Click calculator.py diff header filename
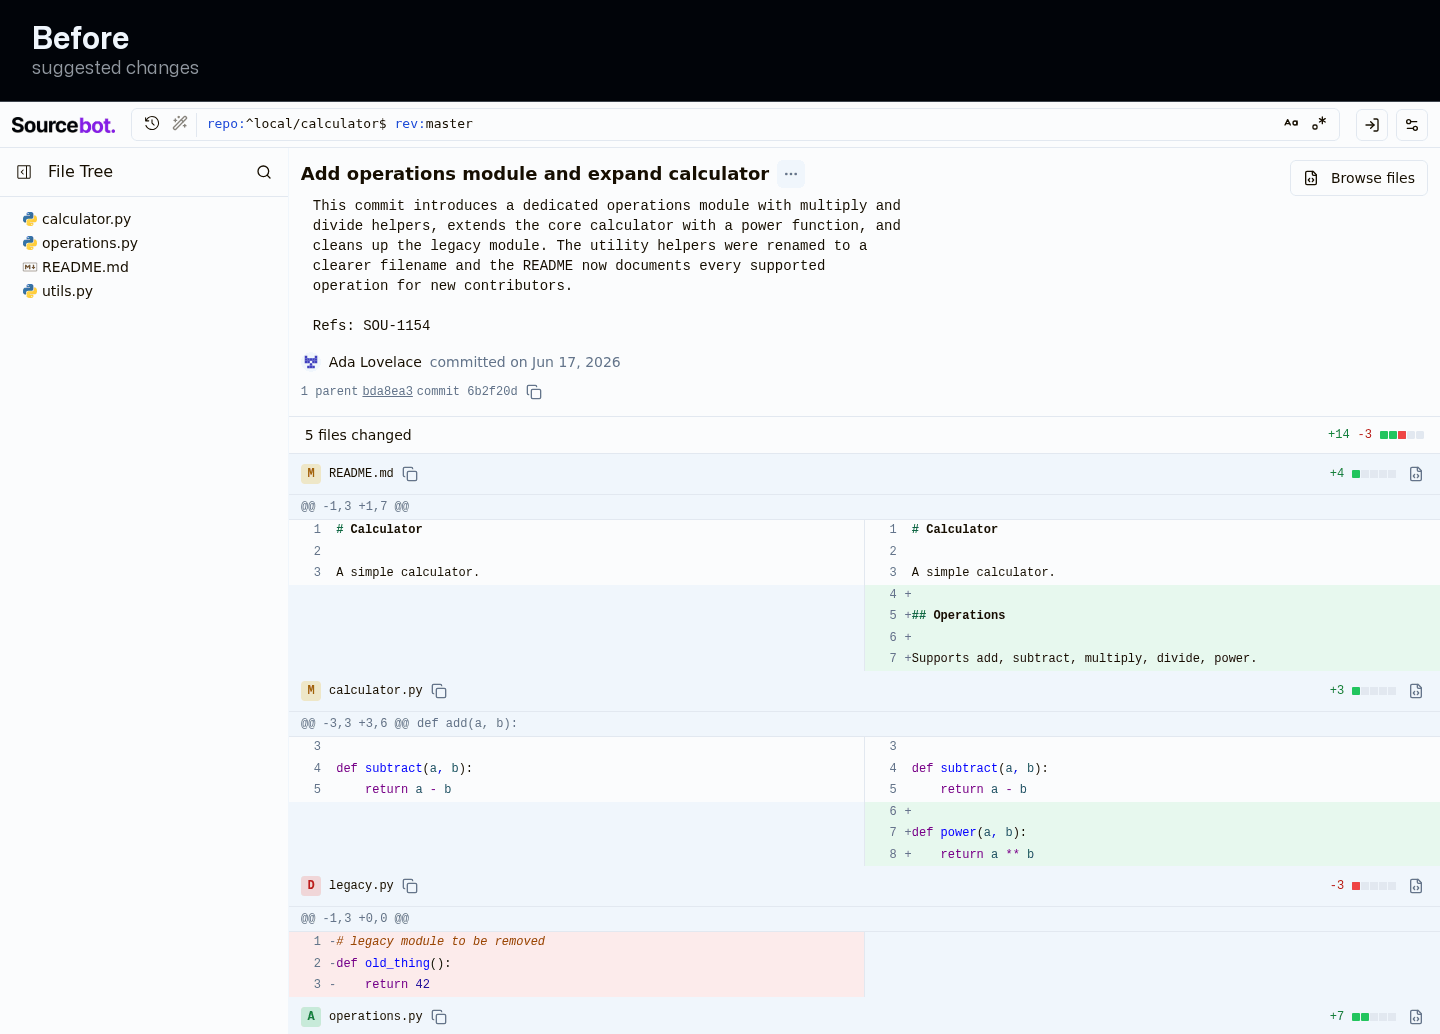The height and width of the screenshot is (1034, 1440). [376, 691]
